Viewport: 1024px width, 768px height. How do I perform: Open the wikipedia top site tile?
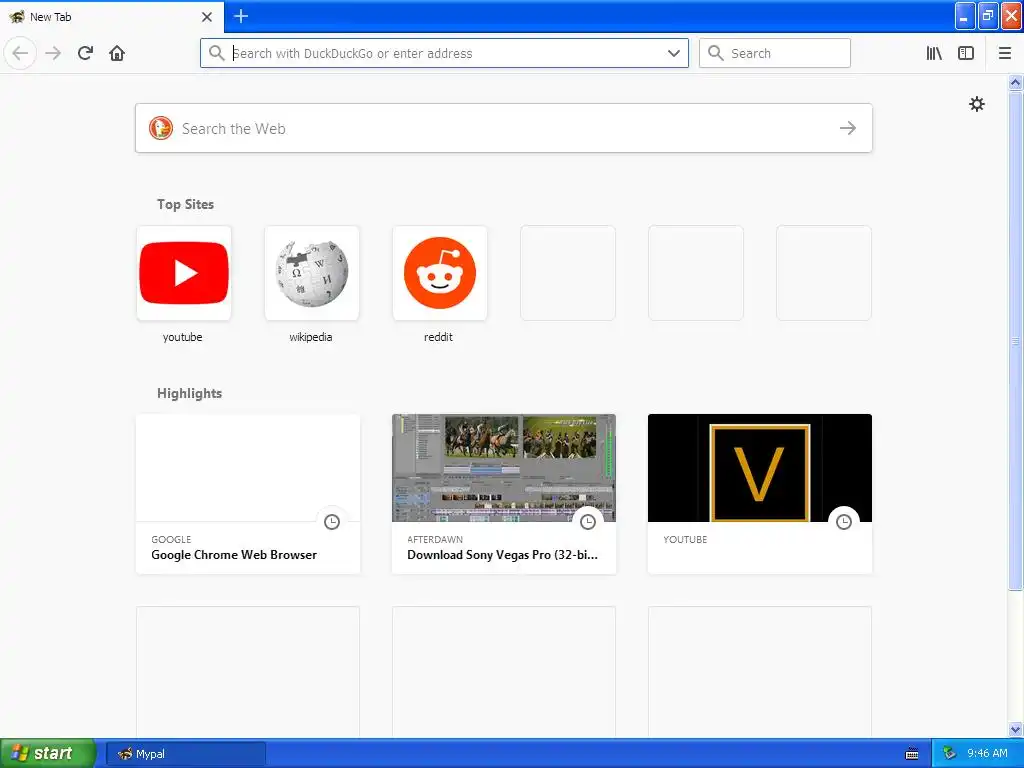(312, 273)
